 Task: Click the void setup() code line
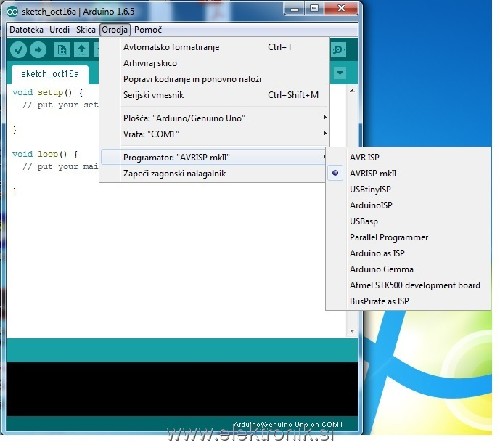tap(48, 92)
